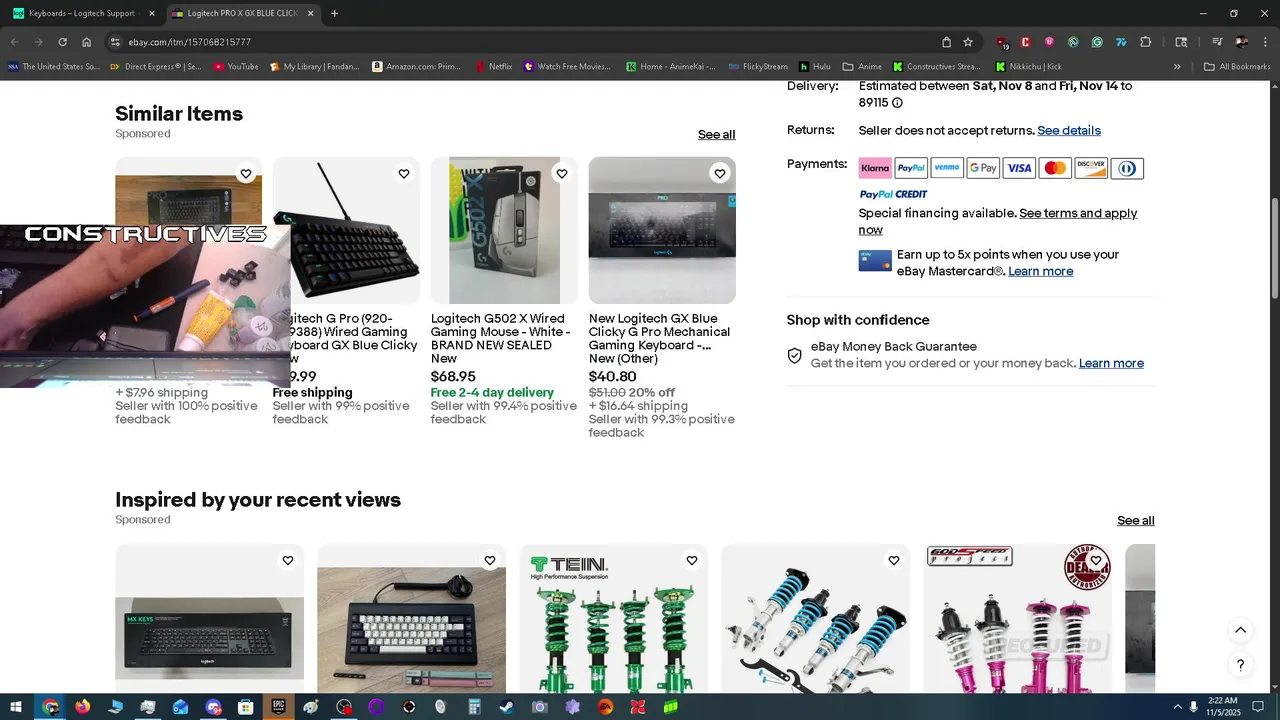
Task: Open the shopping bag icon in address bar
Action: click(x=946, y=42)
